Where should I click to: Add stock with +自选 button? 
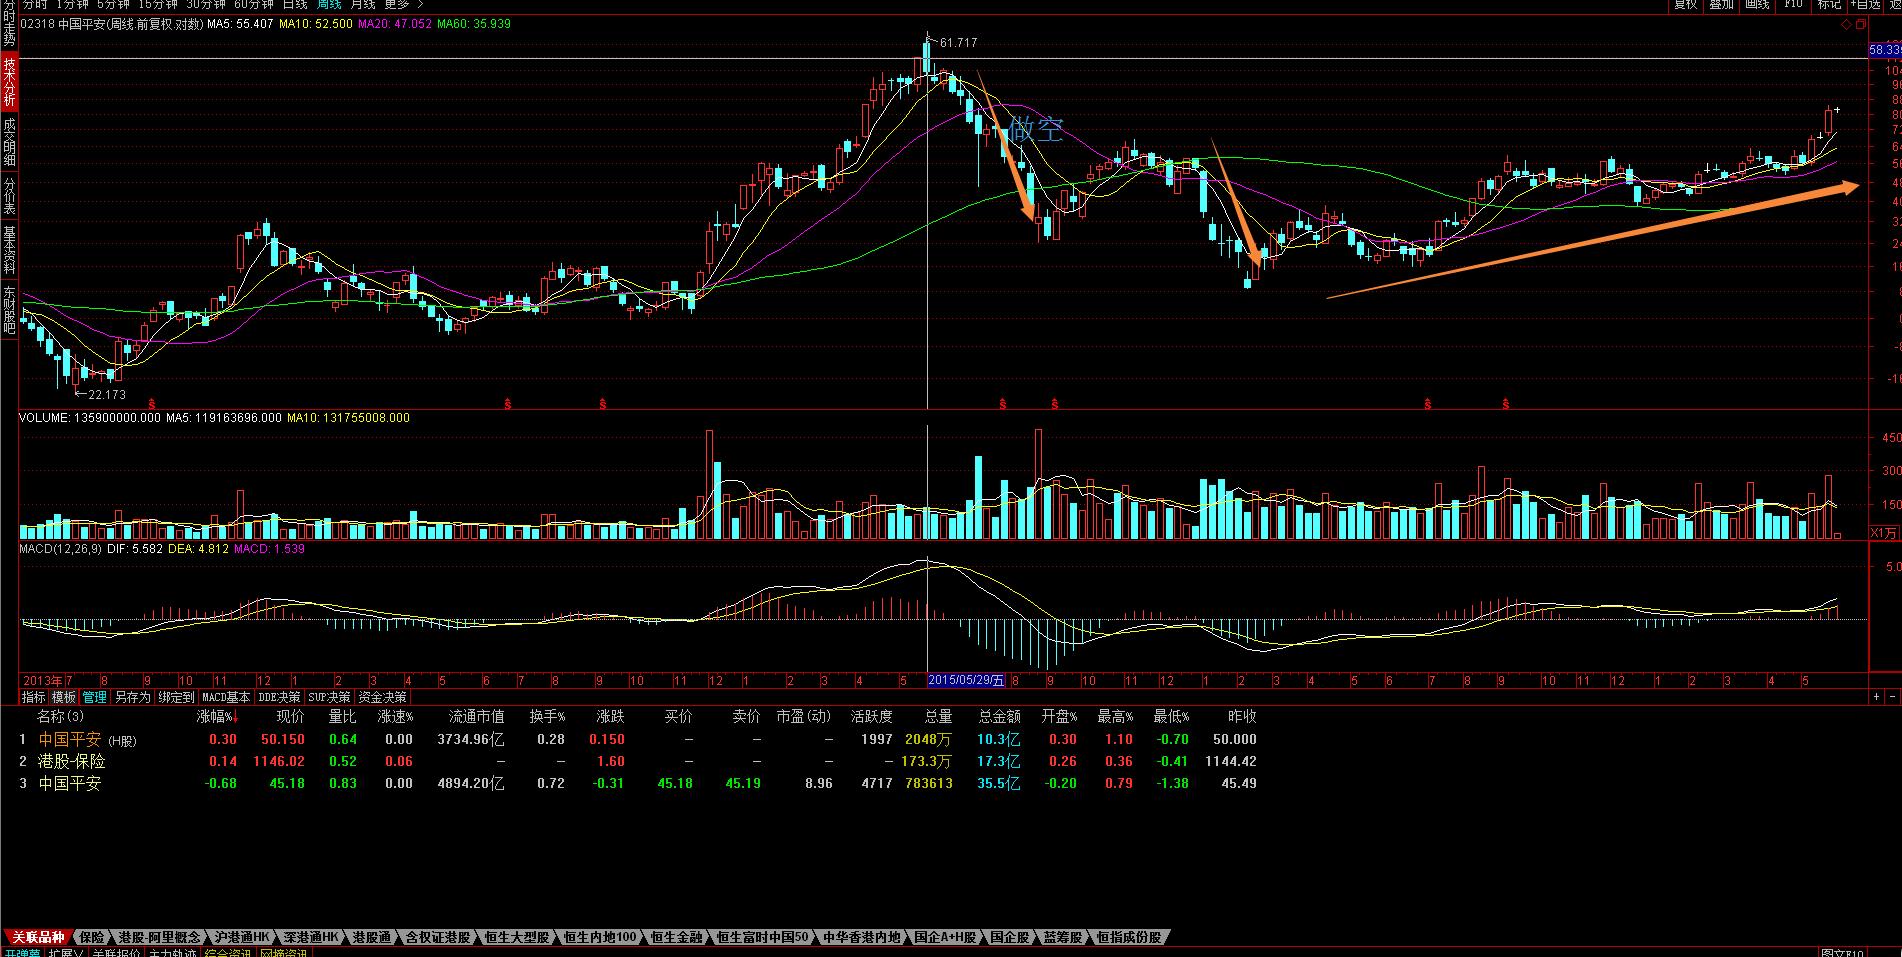1866,5
